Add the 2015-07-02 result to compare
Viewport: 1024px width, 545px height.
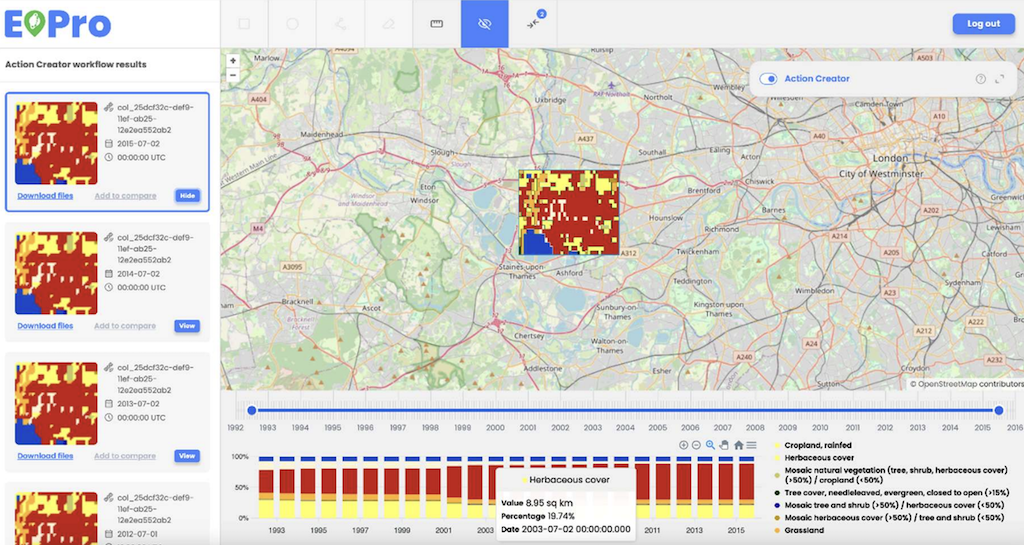pyautogui.click(x=125, y=196)
